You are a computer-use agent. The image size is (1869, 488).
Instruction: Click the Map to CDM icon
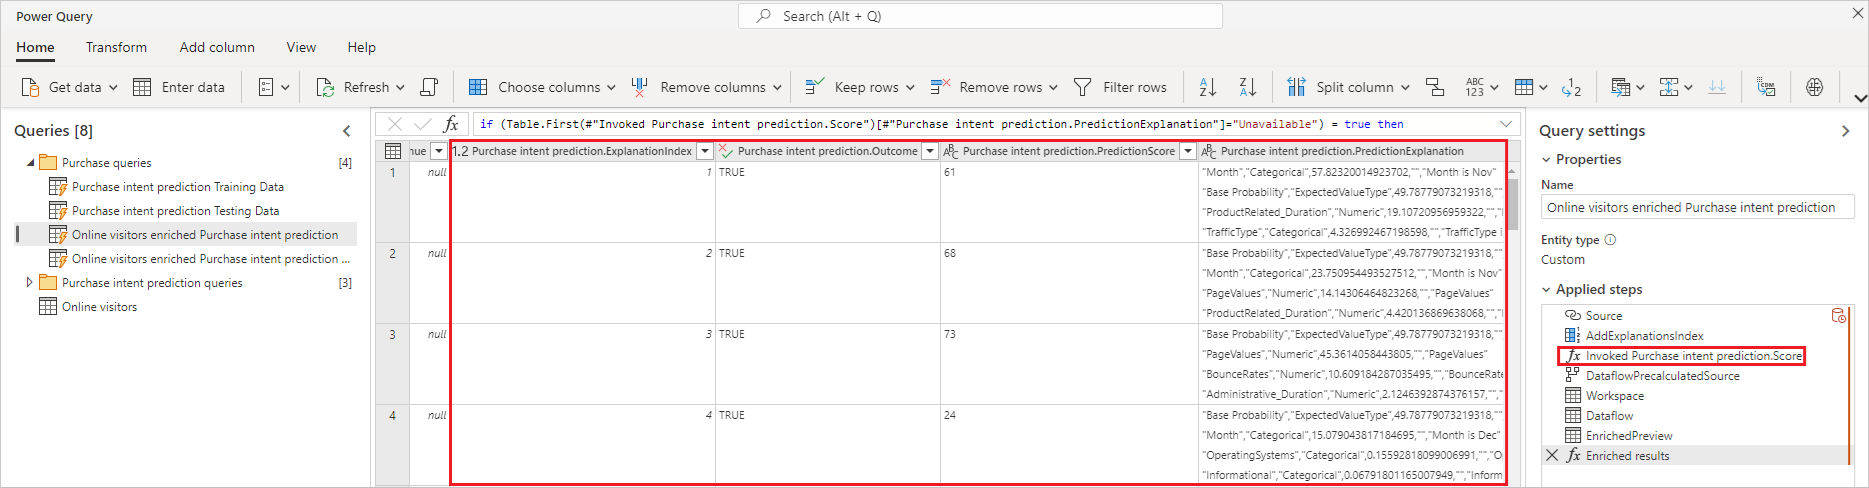(x=1766, y=87)
